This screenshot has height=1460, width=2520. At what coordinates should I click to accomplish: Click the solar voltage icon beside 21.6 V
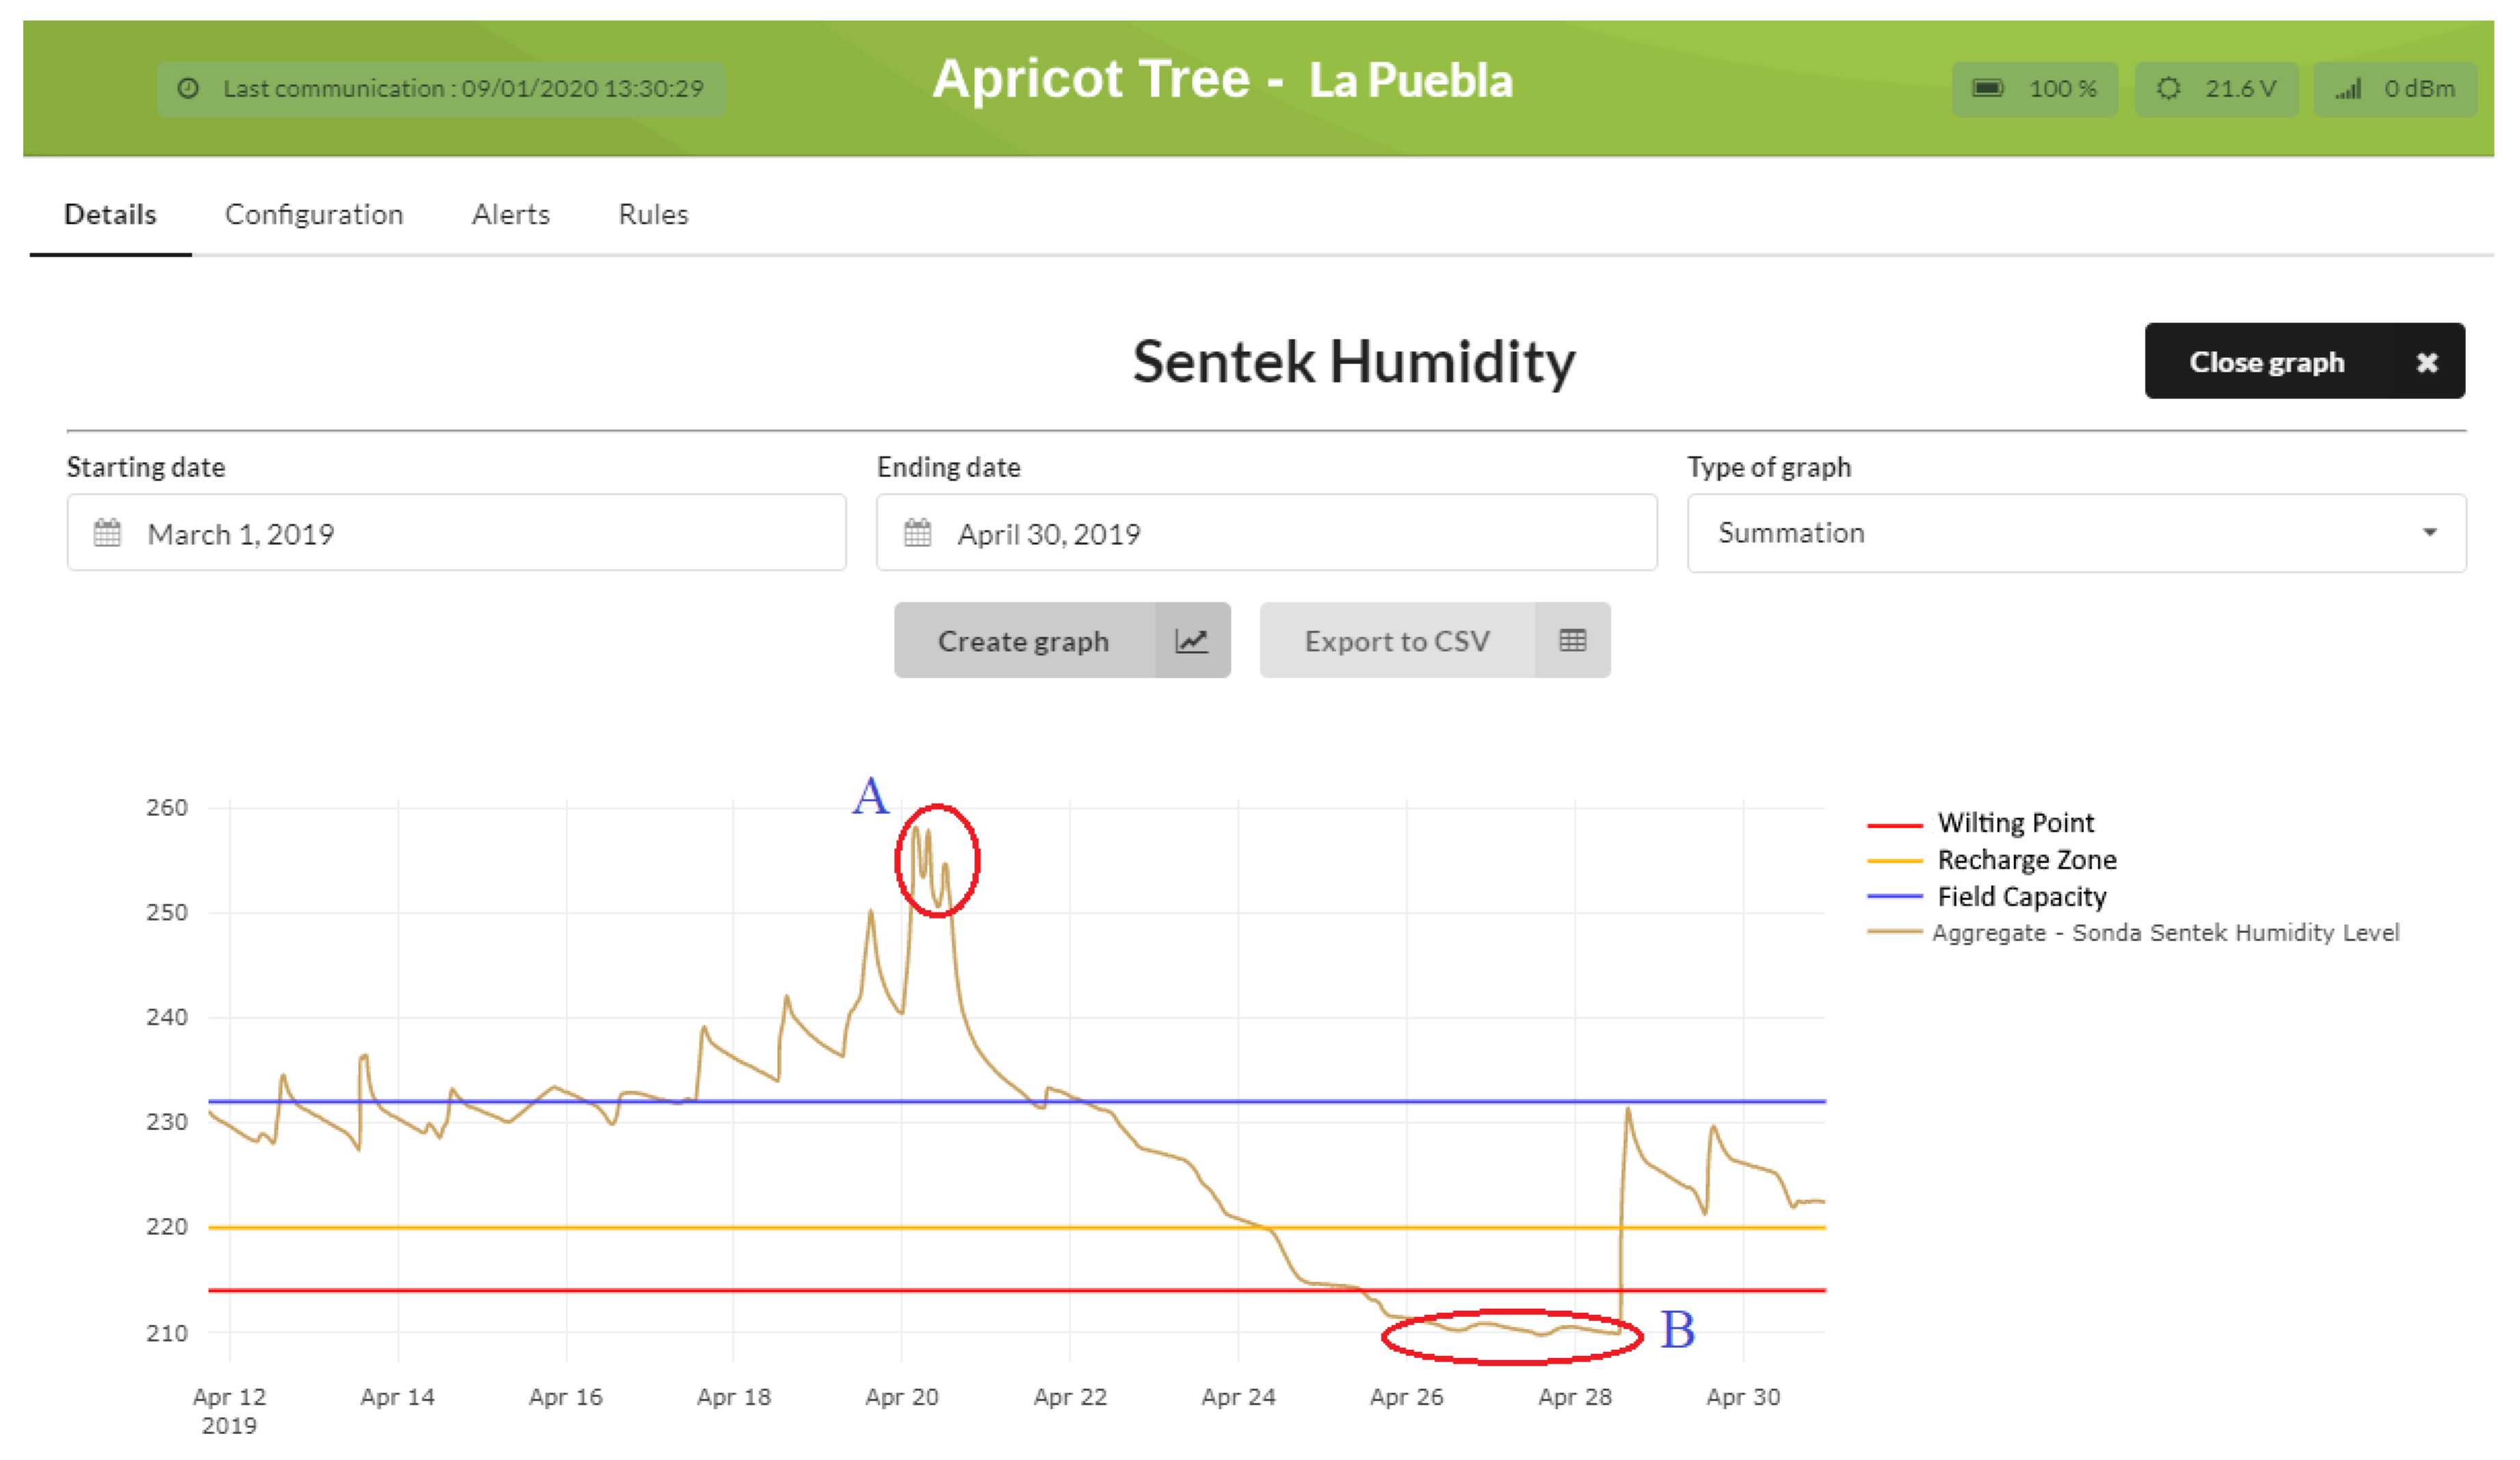(x=2168, y=88)
